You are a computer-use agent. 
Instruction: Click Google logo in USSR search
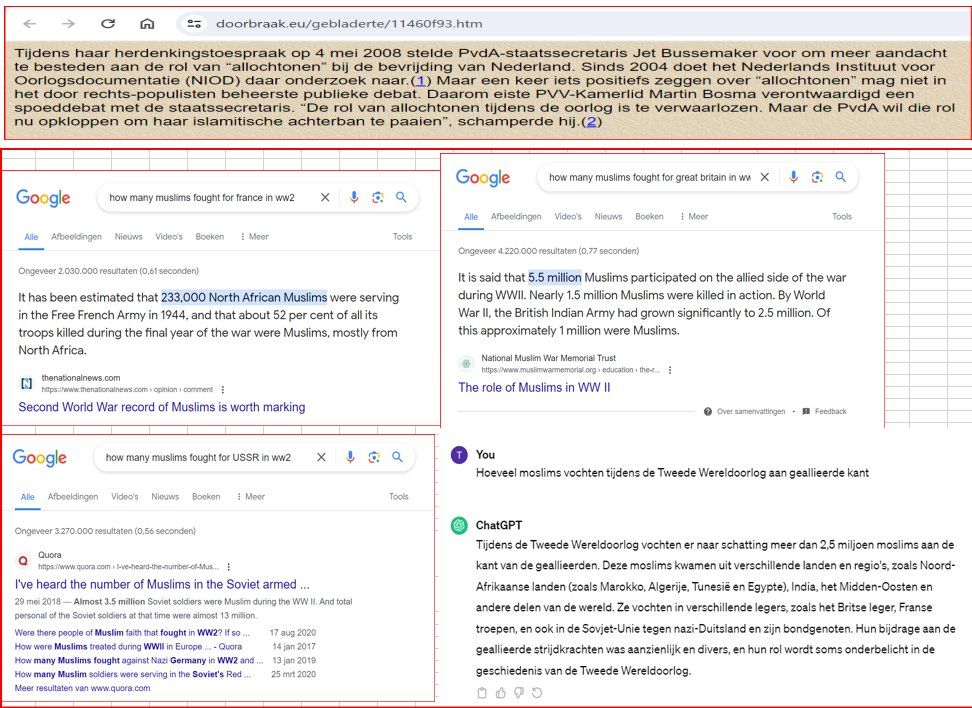point(40,458)
